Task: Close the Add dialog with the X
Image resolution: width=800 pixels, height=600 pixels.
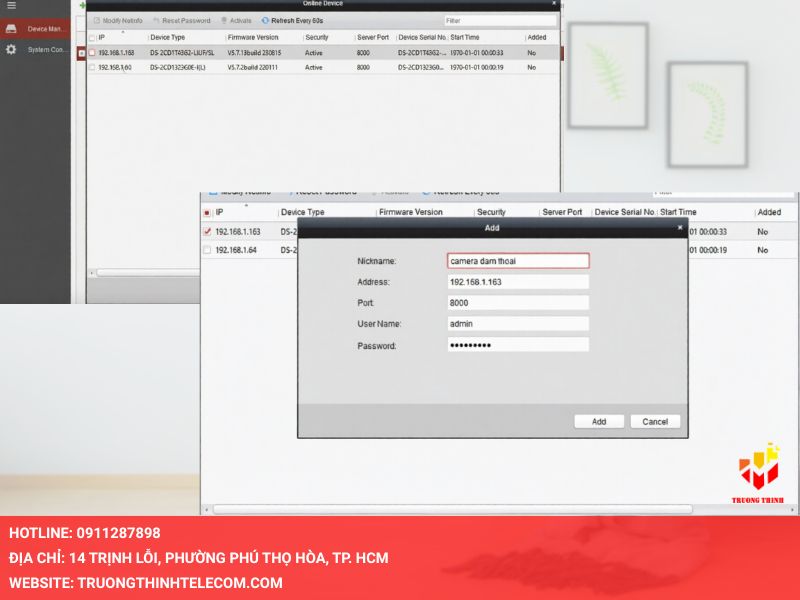Action: coord(680,228)
